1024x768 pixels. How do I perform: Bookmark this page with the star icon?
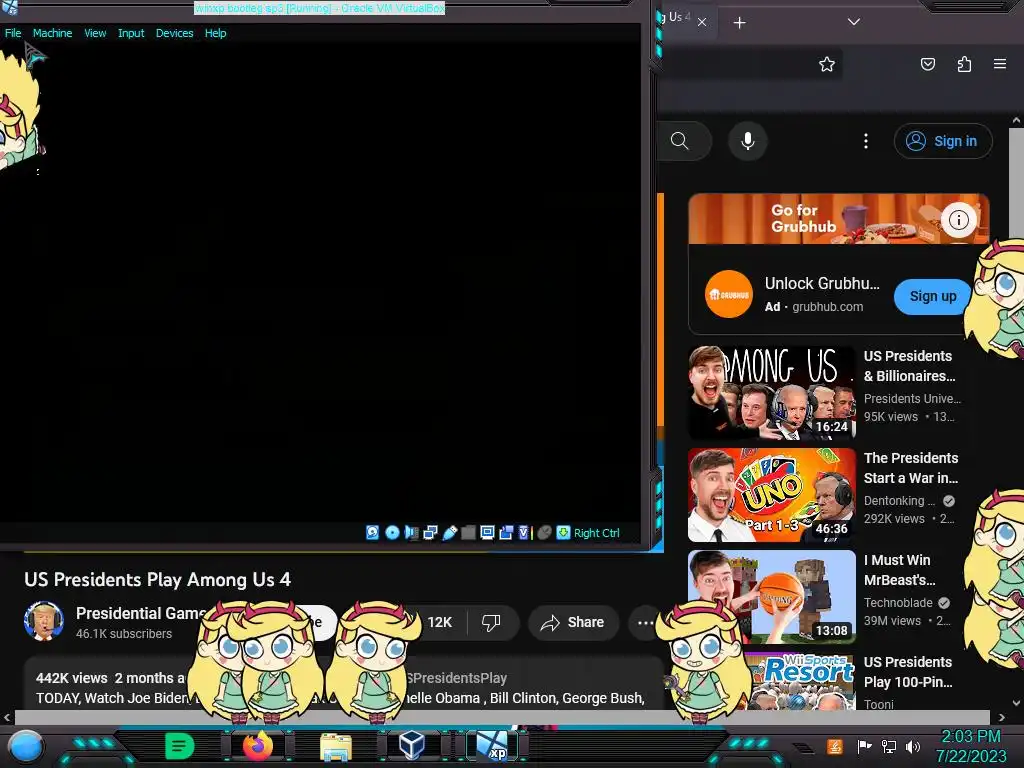pos(827,64)
